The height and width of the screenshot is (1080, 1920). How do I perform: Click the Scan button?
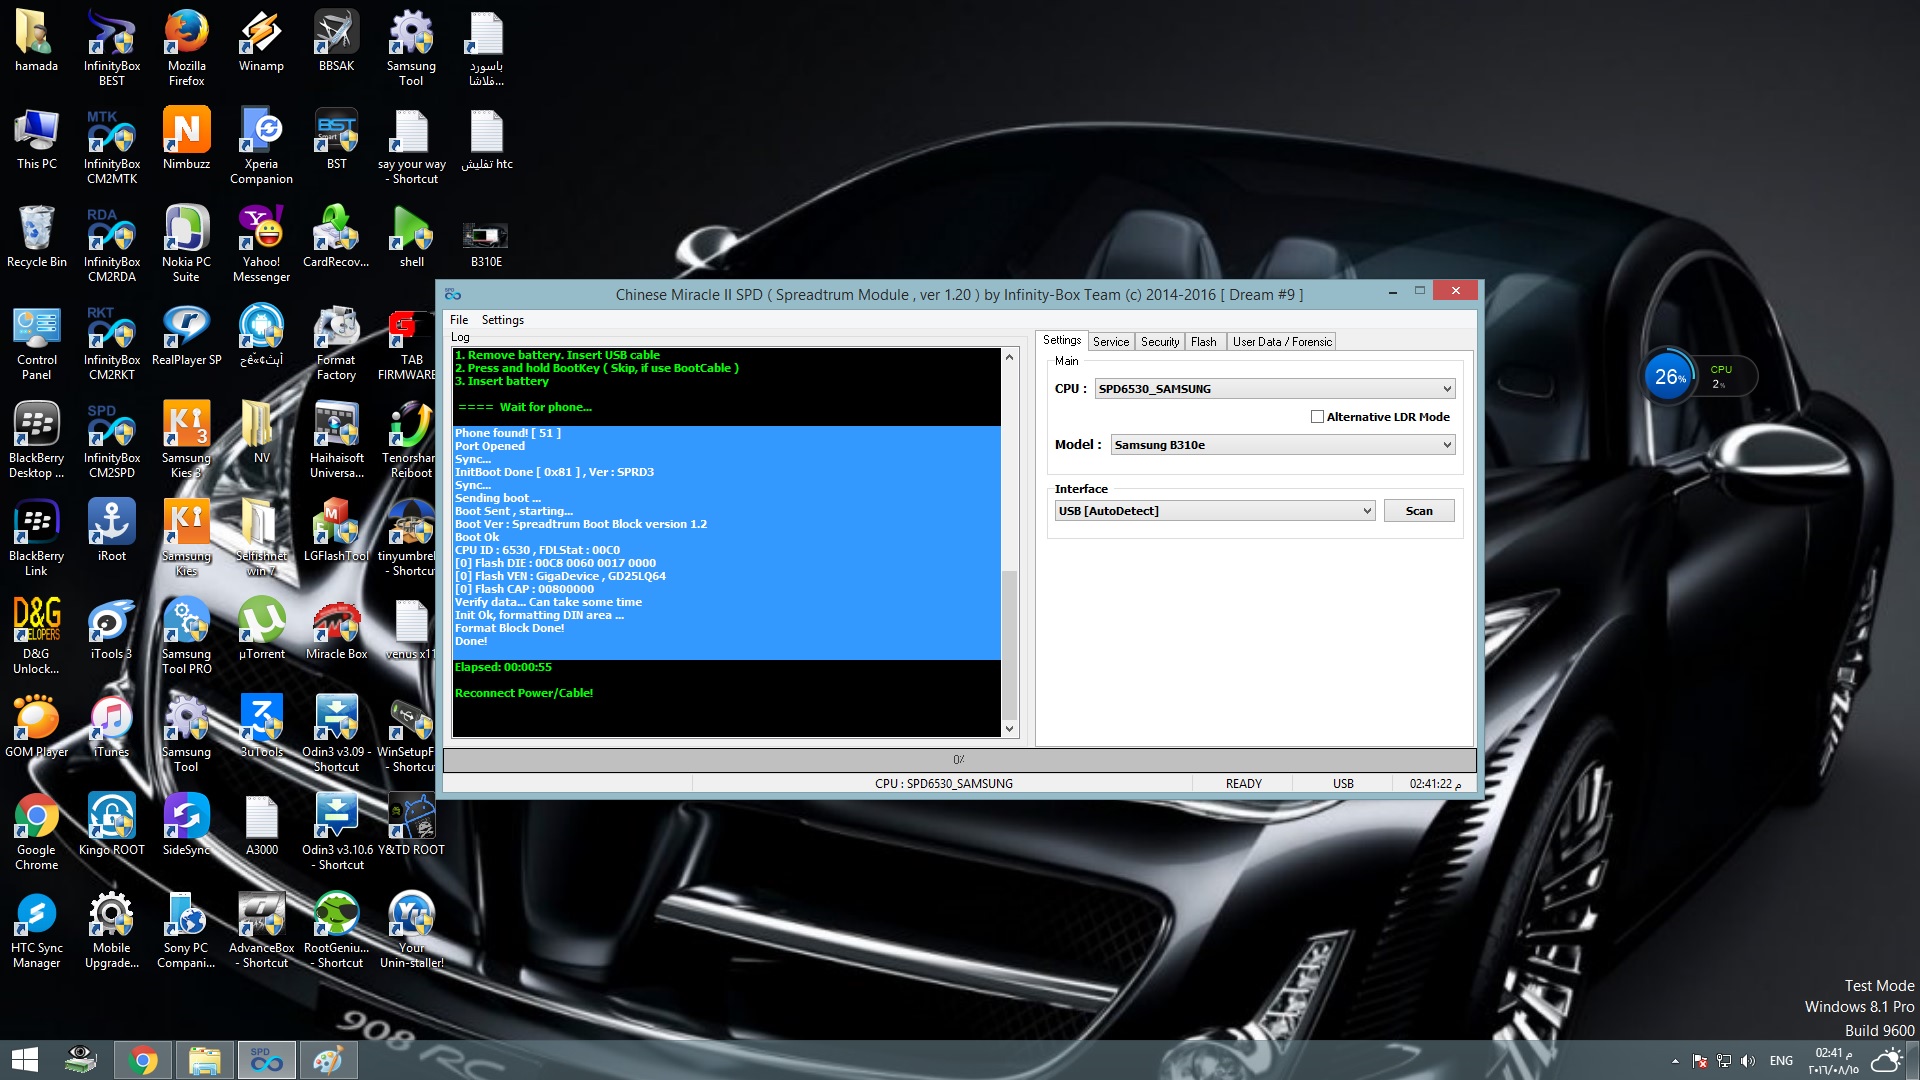[x=1418, y=511]
